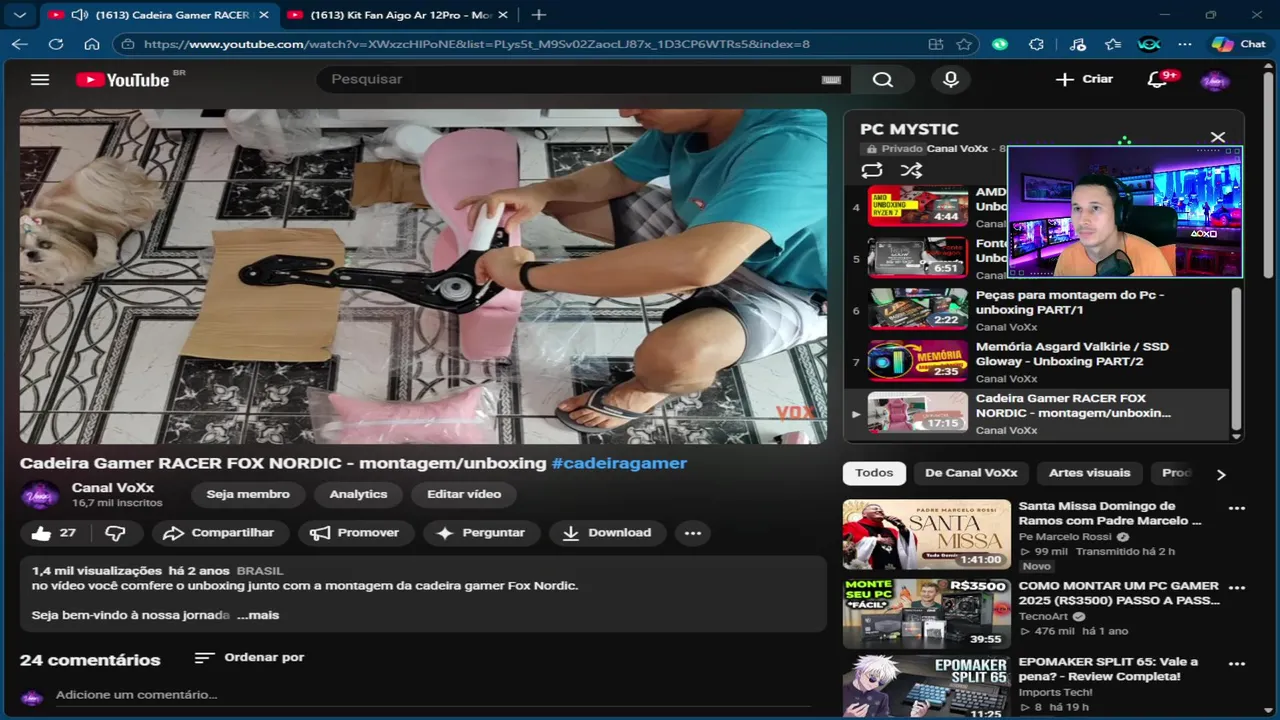Go back with browser back arrow
This screenshot has width=1280, height=720.
pos(20,44)
